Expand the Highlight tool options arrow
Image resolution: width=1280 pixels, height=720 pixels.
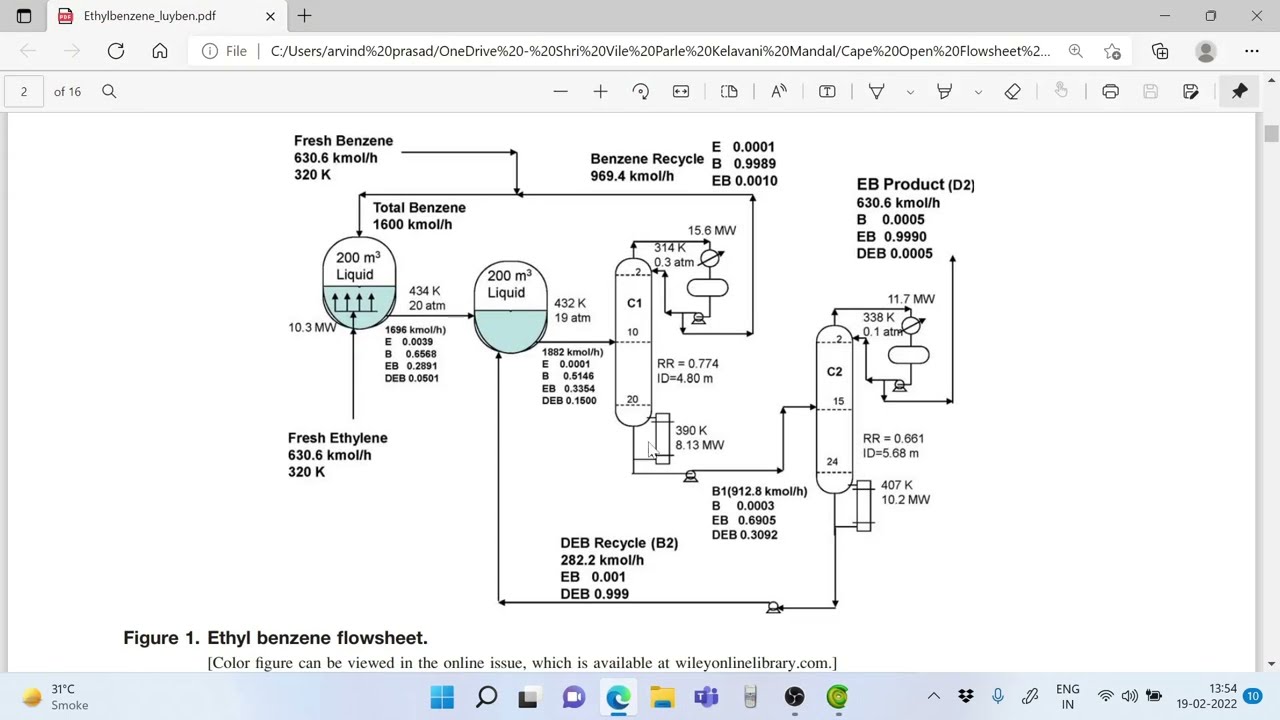click(978, 92)
